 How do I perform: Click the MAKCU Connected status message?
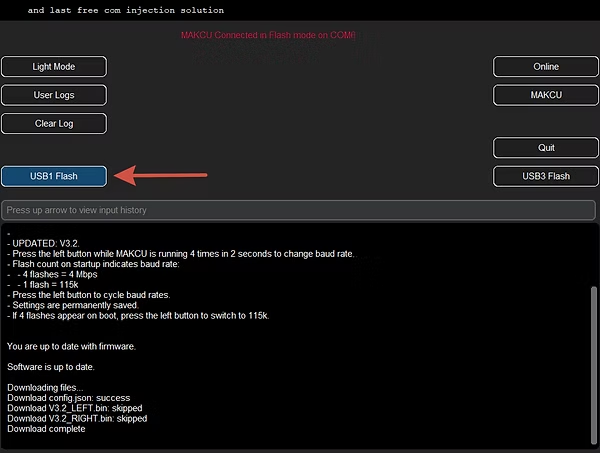coord(268,35)
